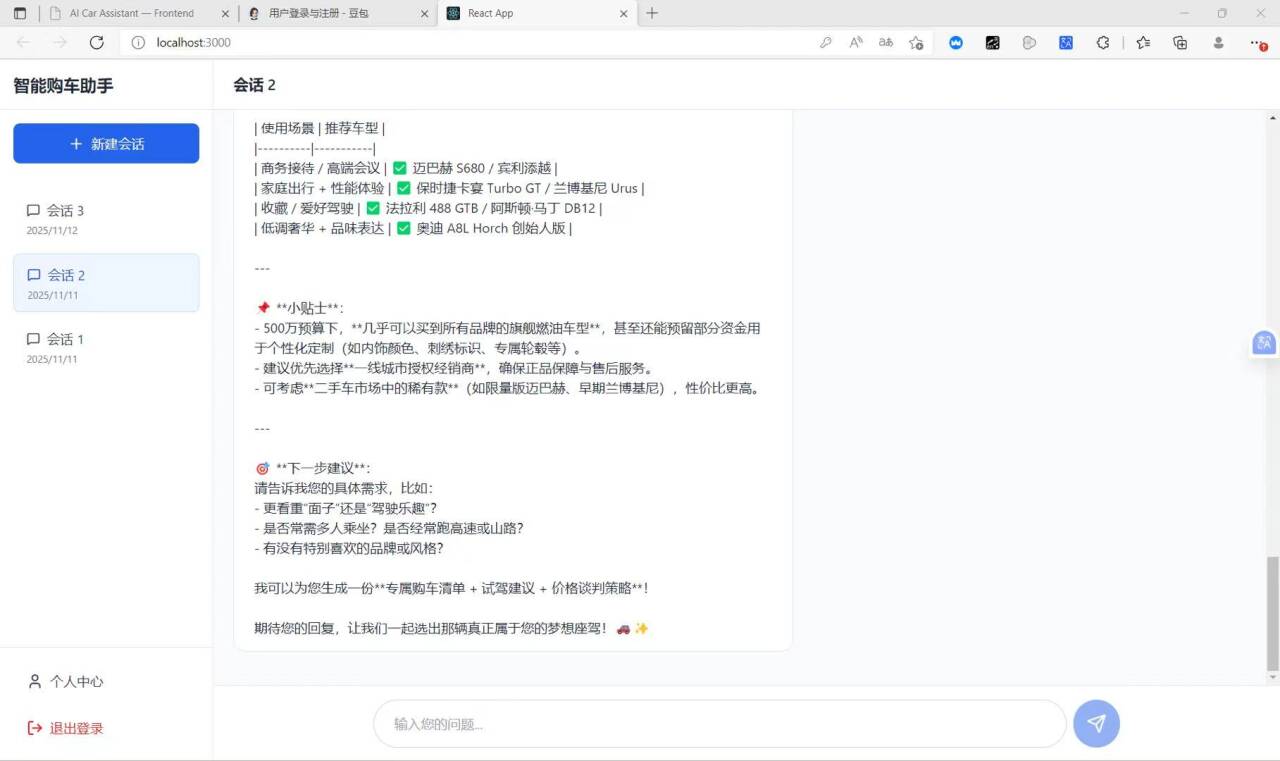Open the Collections icon
1280x761 pixels.
point(1180,42)
